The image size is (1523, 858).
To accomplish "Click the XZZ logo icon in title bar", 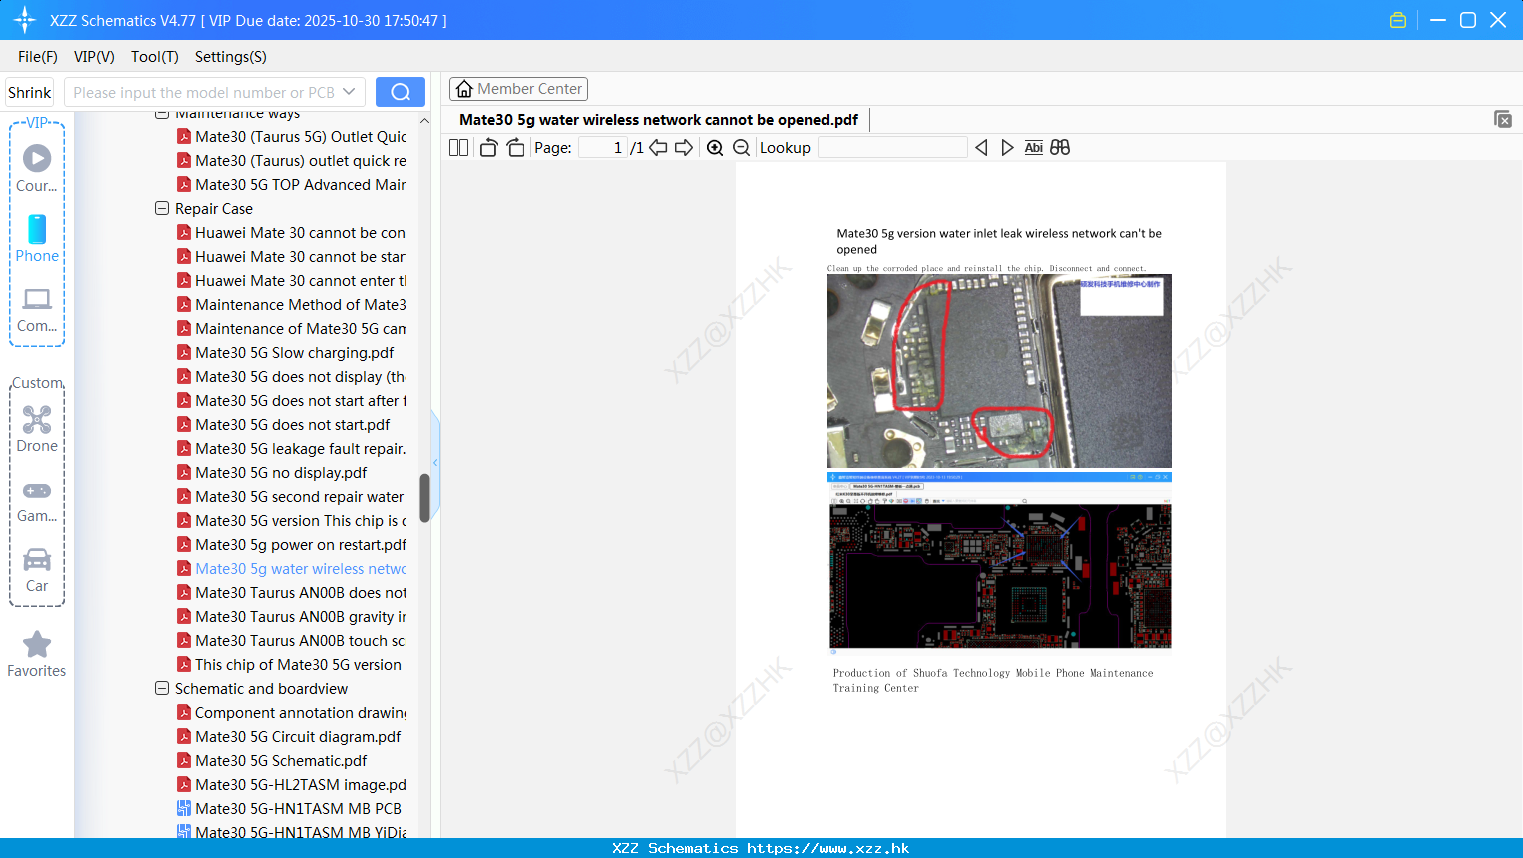I will tap(25, 20).
